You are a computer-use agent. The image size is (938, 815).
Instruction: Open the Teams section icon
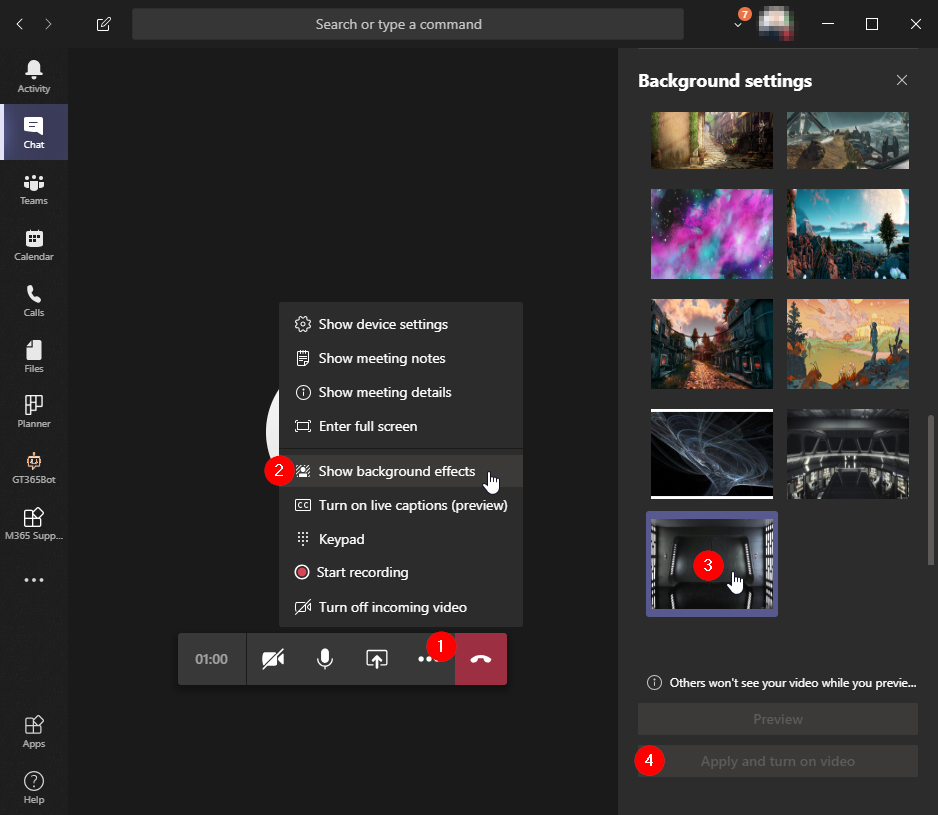point(34,188)
